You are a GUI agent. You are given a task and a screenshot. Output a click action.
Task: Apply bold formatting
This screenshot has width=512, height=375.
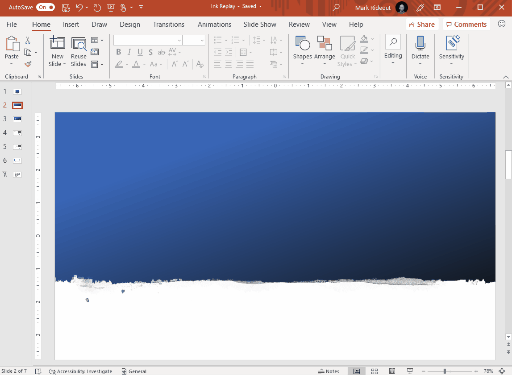tap(119, 52)
